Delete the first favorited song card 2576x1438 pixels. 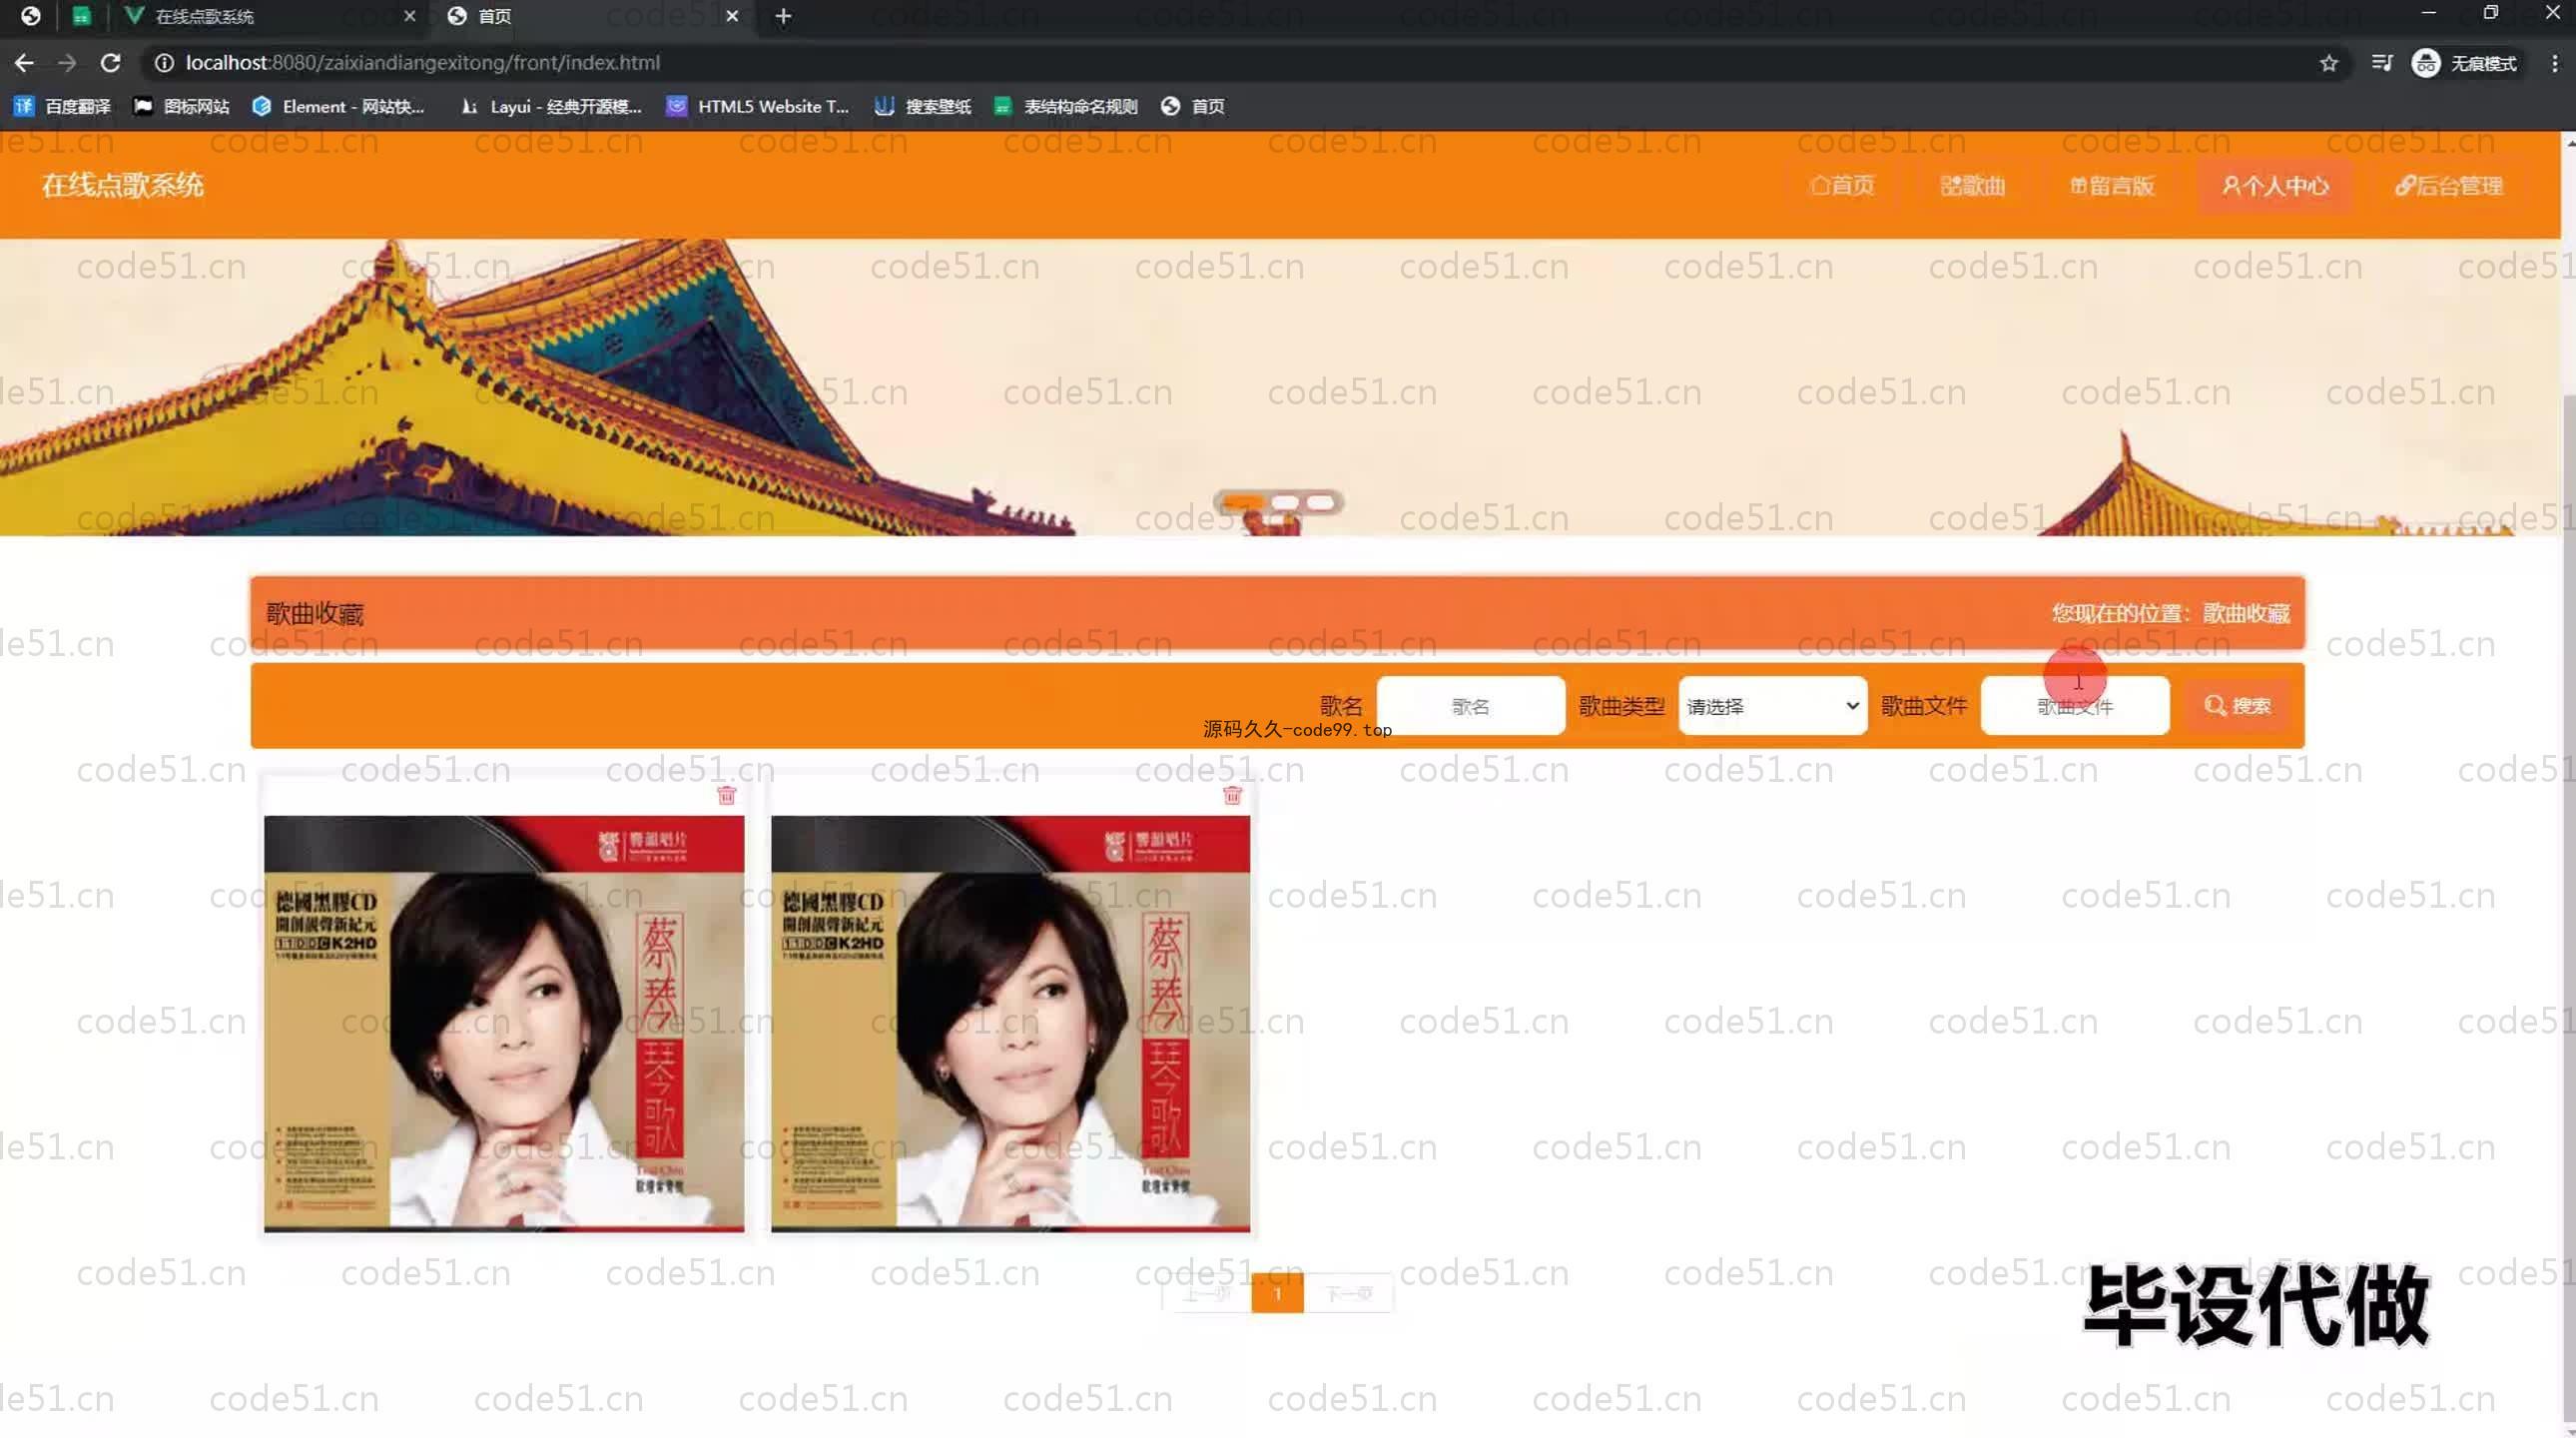pyautogui.click(x=727, y=795)
